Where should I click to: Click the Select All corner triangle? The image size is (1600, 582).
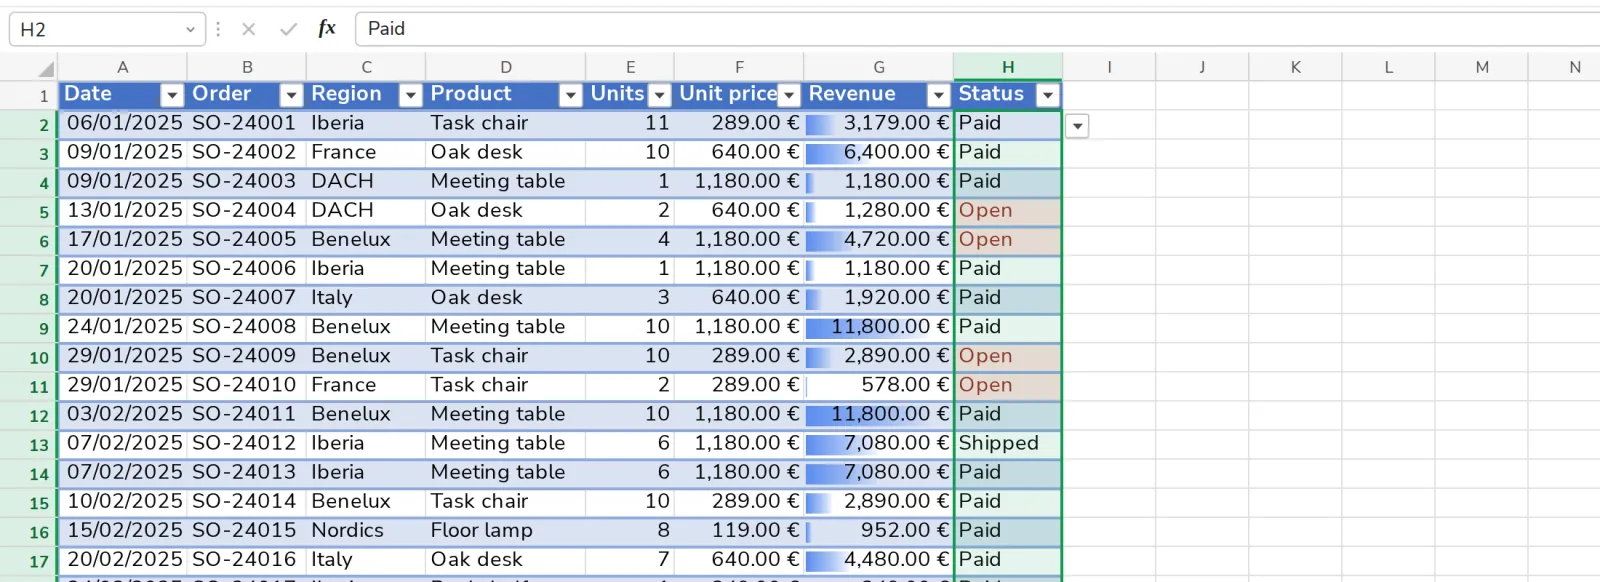point(46,69)
